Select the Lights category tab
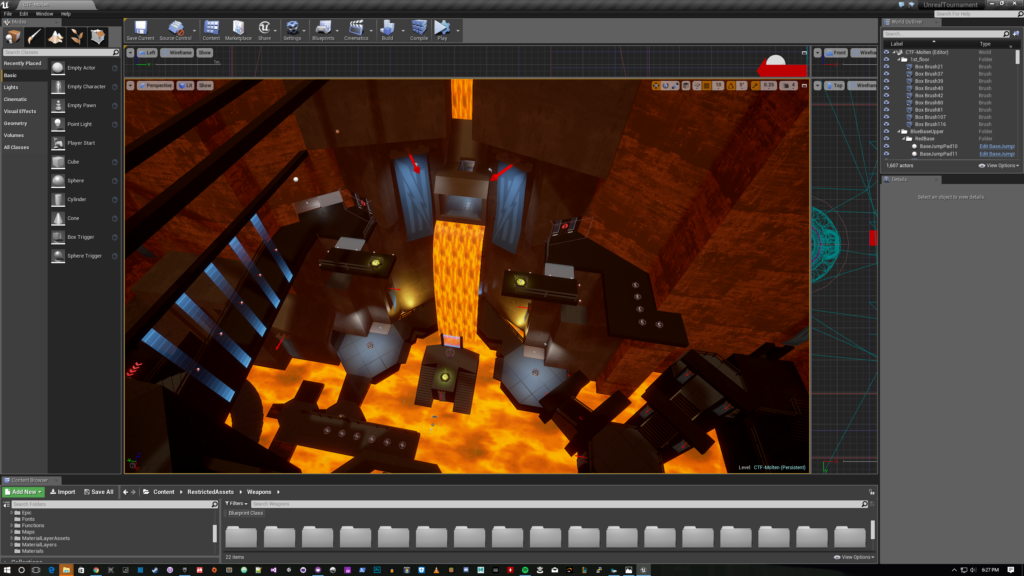Viewport: 1024px width, 576px height. (x=11, y=88)
